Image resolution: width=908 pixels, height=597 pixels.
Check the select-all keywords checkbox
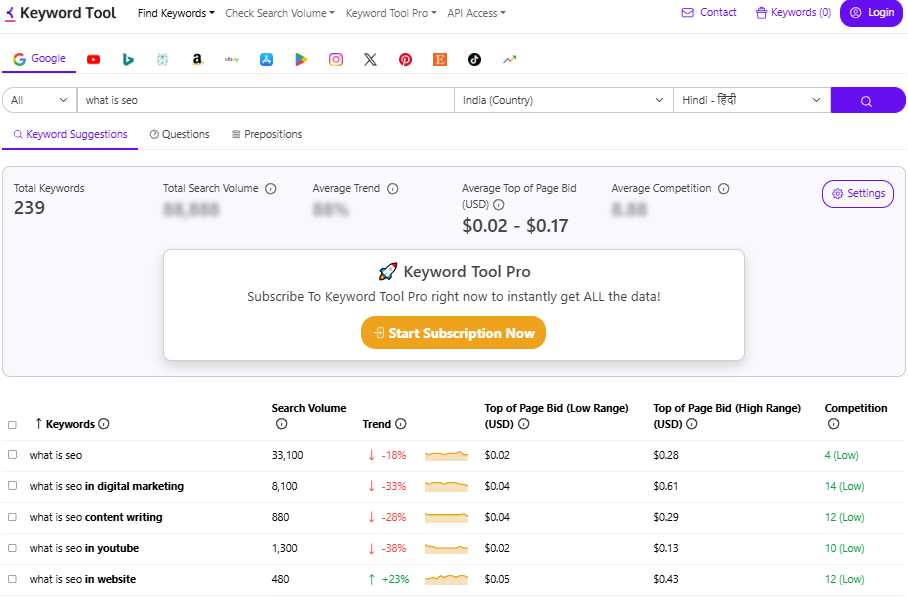point(13,423)
